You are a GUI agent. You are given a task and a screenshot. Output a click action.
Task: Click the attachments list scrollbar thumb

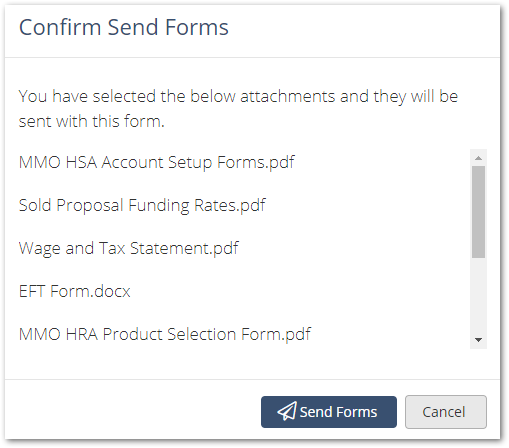click(478, 212)
